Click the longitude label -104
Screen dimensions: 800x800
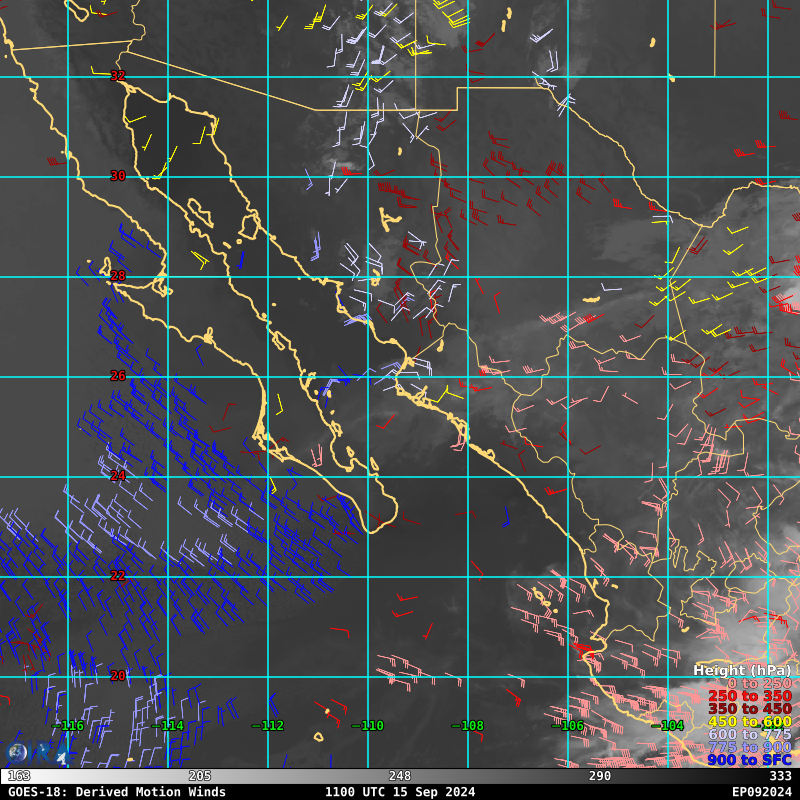[667, 726]
